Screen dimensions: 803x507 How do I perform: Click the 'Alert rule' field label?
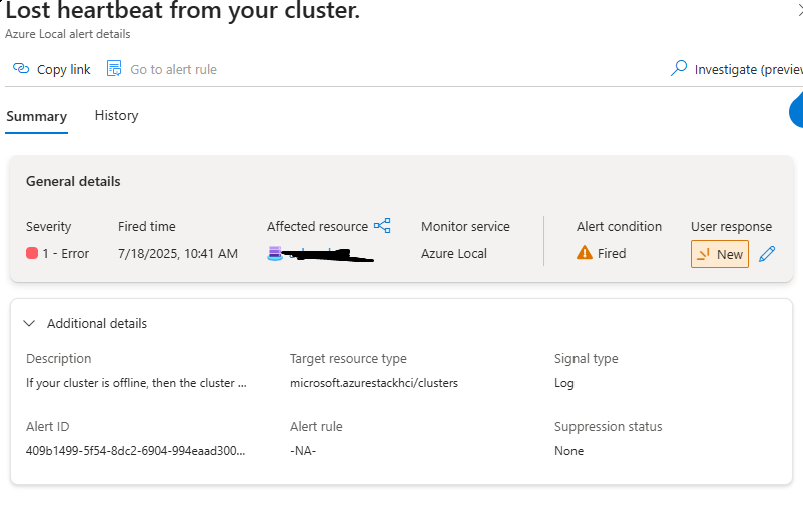click(316, 427)
